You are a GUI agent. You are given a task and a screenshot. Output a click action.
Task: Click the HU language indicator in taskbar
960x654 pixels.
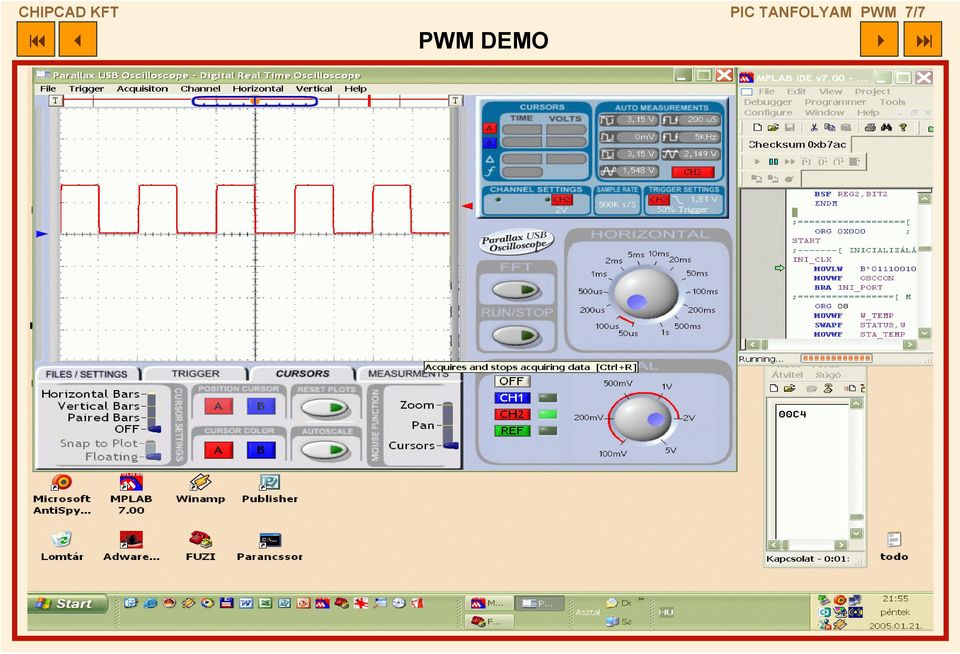click(x=666, y=612)
